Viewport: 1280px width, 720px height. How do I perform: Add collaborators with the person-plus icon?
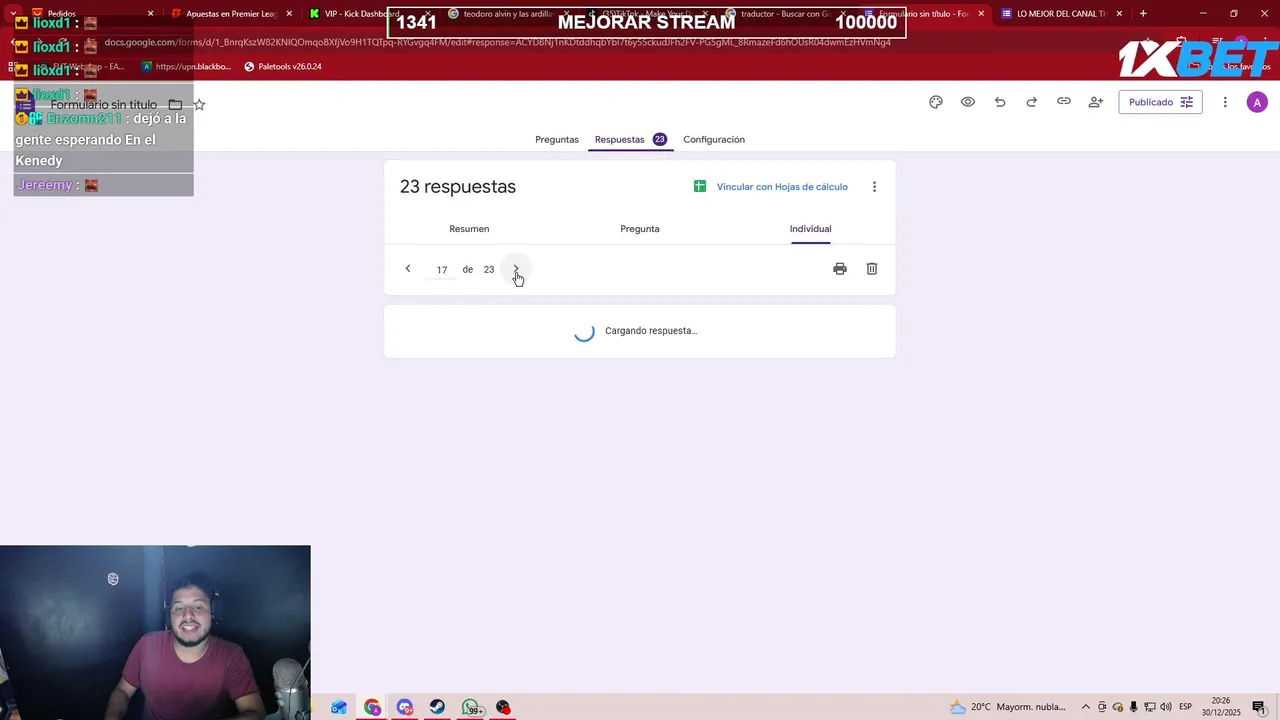(x=1096, y=102)
